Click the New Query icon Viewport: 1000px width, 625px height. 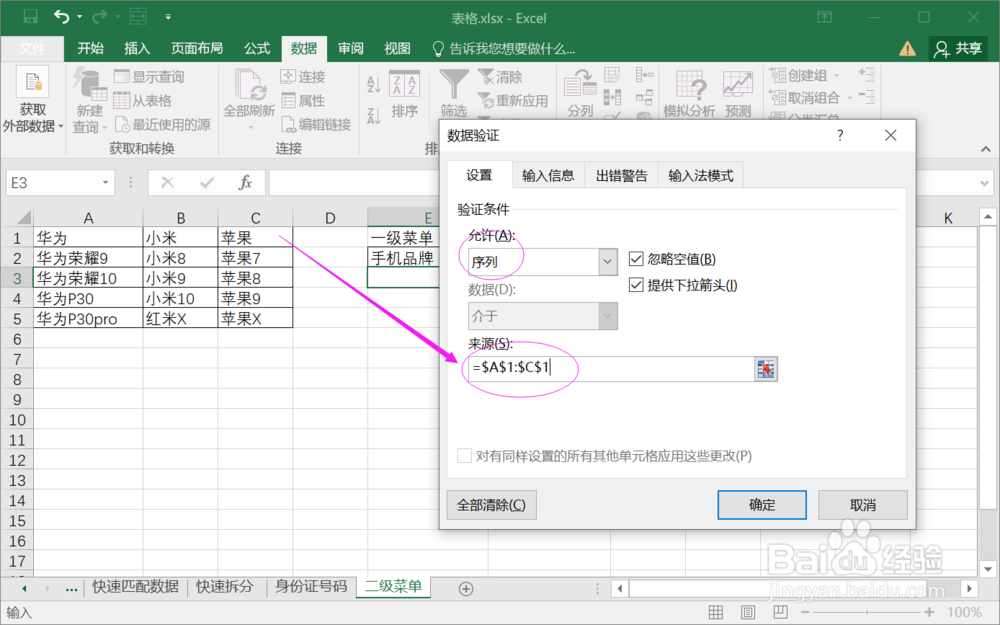[89, 85]
